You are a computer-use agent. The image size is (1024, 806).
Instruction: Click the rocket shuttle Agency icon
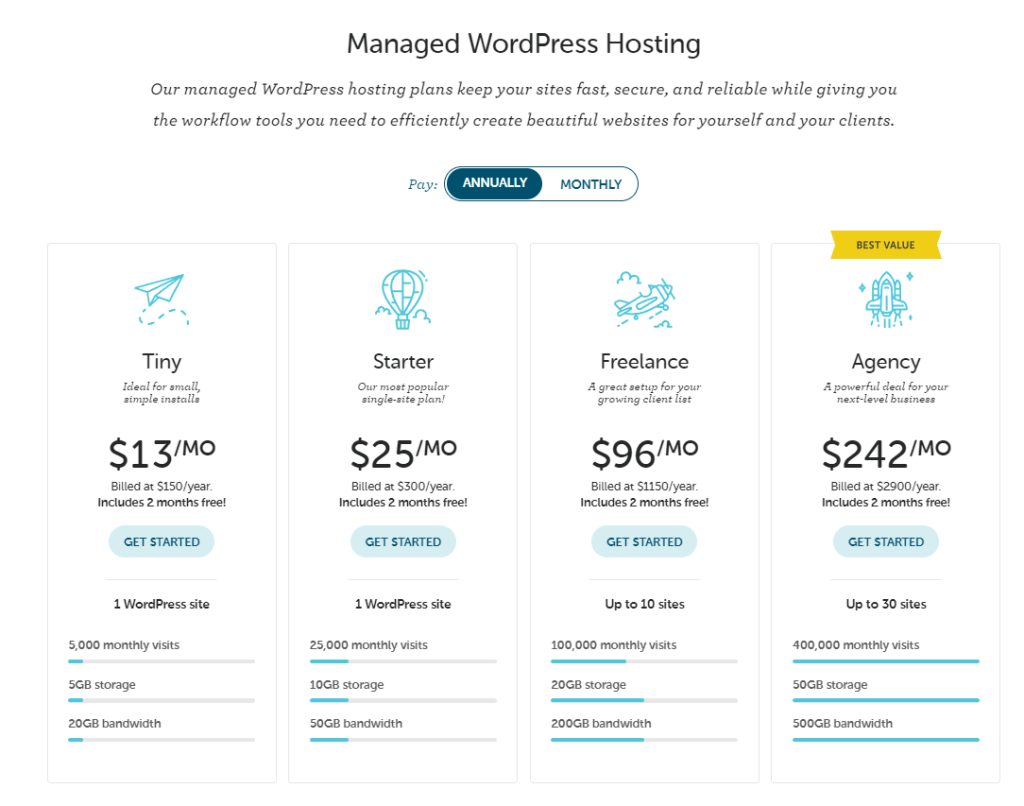[x=885, y=298]
